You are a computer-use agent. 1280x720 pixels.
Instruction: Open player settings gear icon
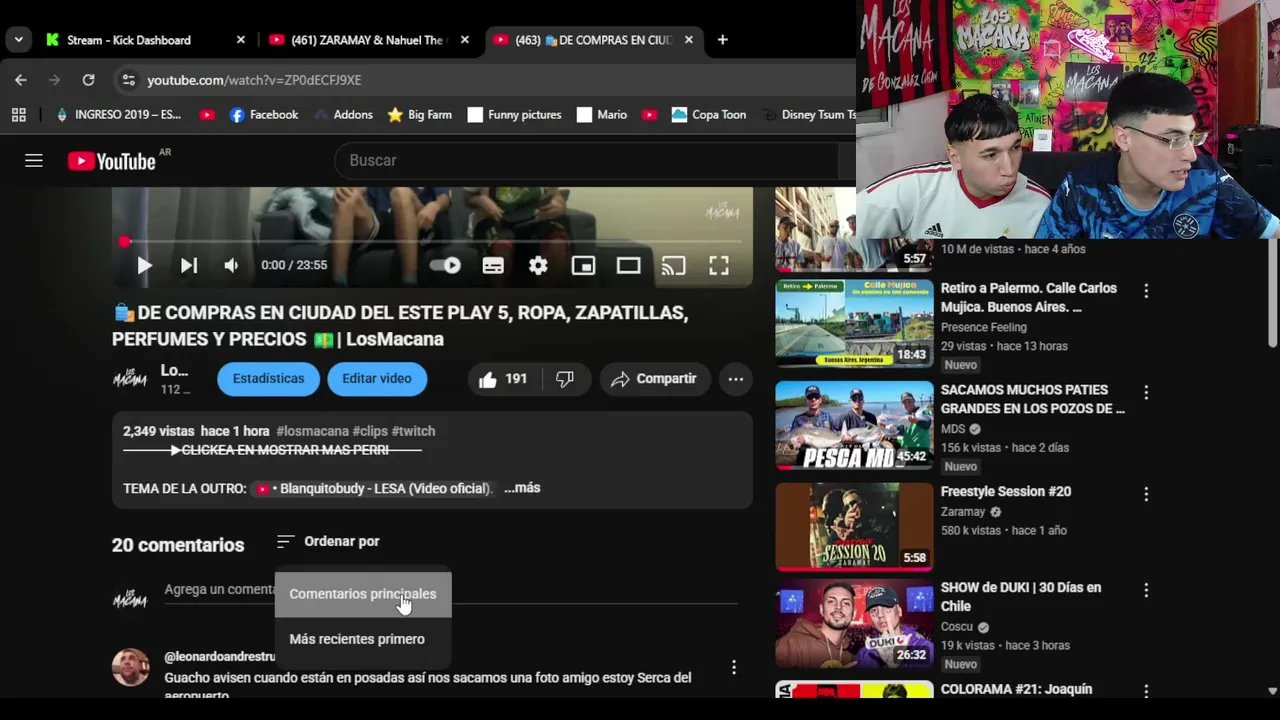[x=538, y=265]
